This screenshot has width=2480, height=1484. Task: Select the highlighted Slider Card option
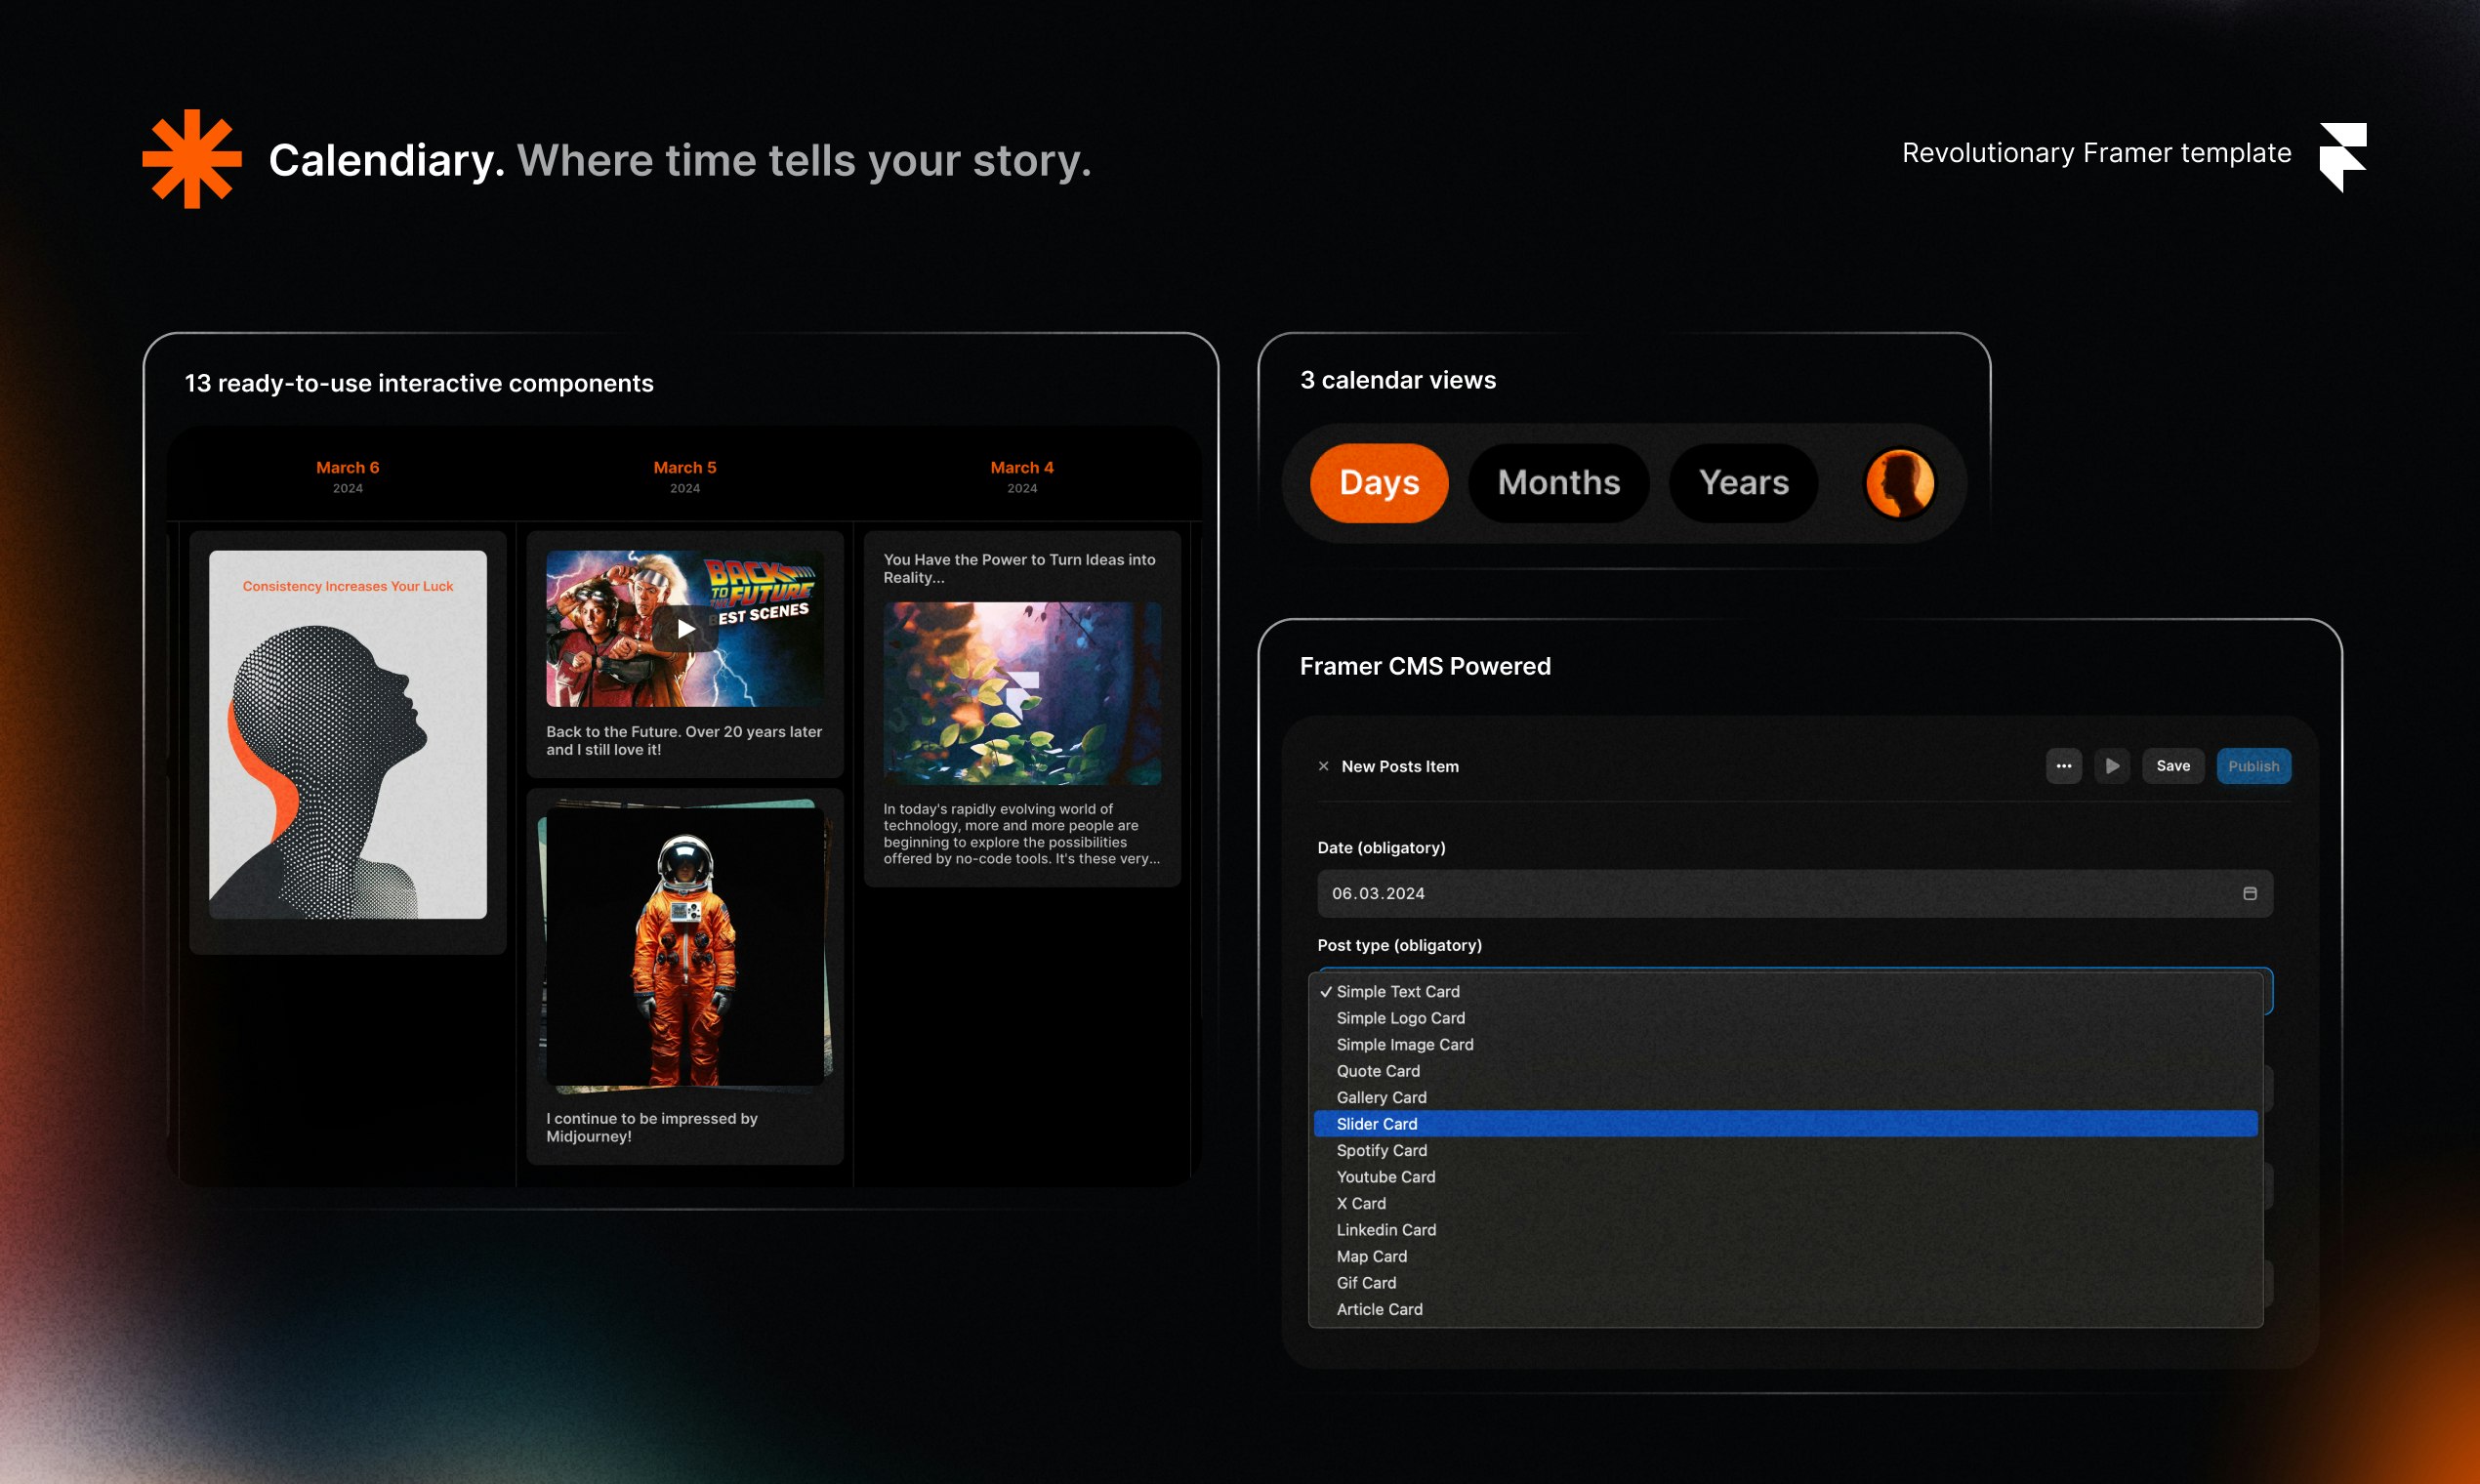1785,1124
